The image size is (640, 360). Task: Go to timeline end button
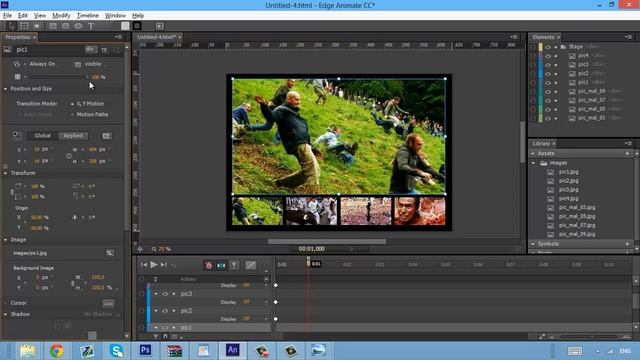(x=164, y=265)
